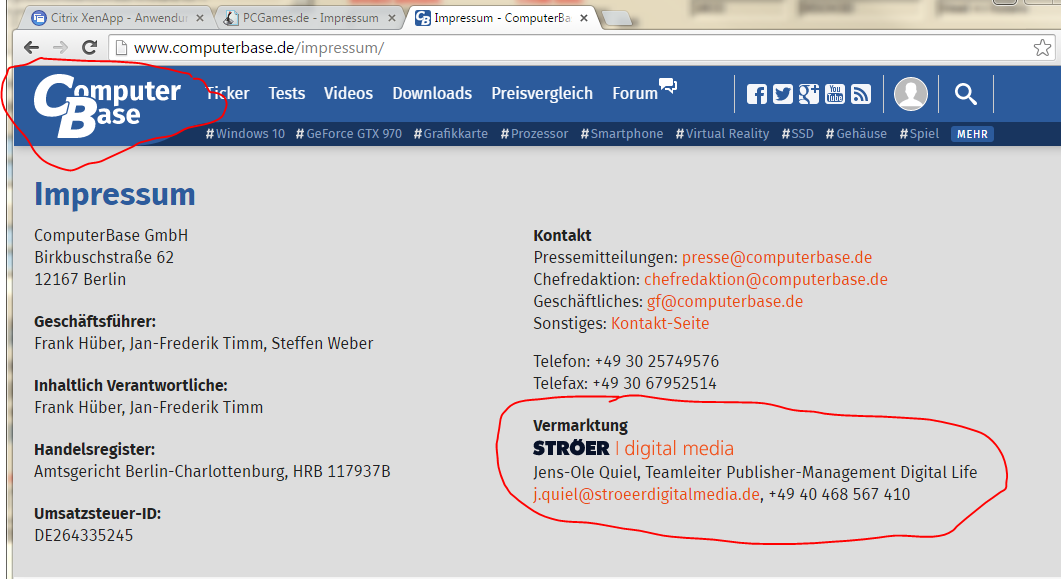Close the Impressum - ComputerBase tab
This screenshot has height=579, width=1061.
point(584,18)
